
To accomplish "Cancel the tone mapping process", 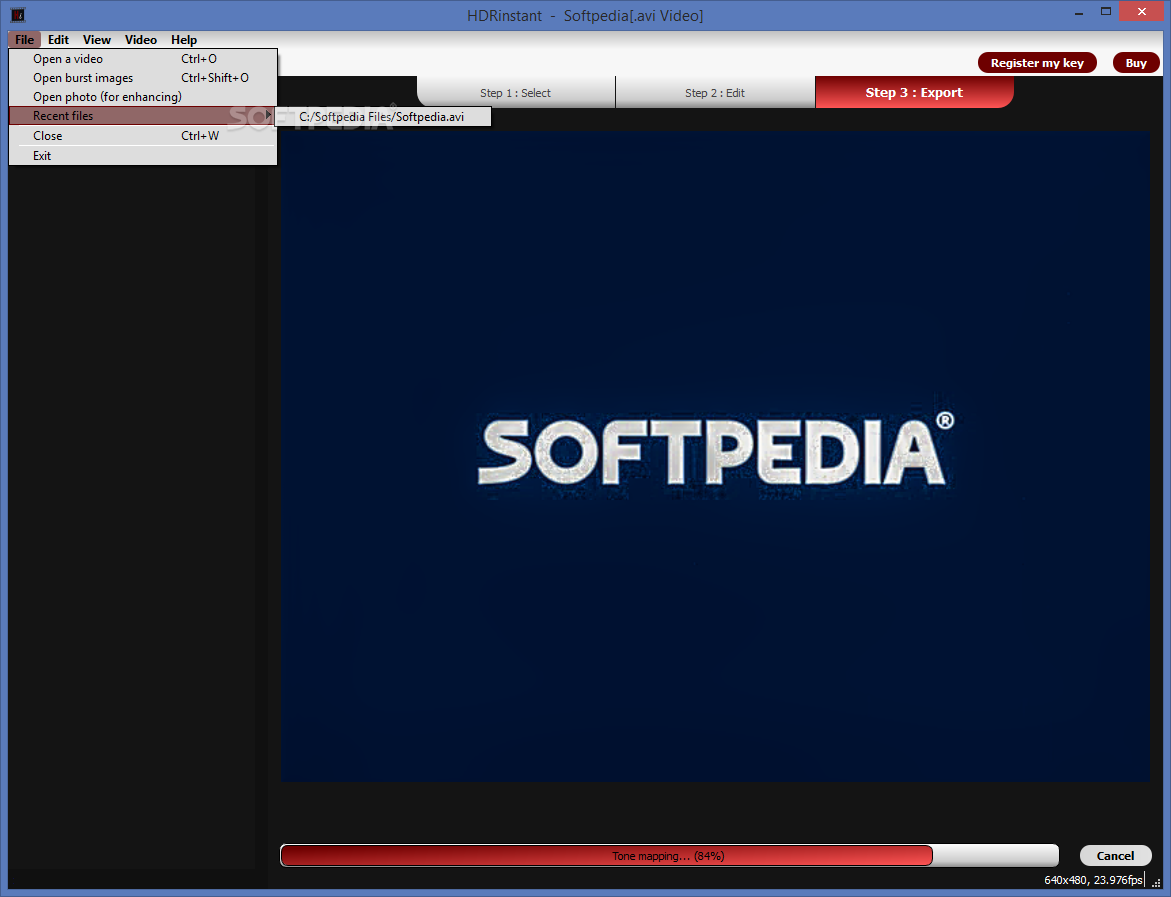I will coord(1115,856).
